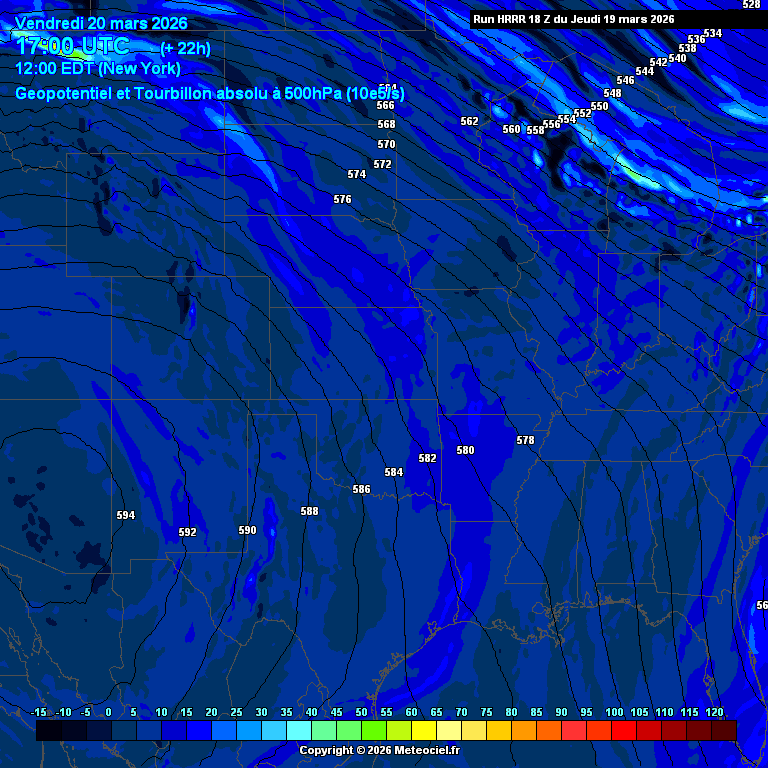Pick the bright green swatch below label 50
Viewport: 768px width, 768px height.
(x=374, y=731)
